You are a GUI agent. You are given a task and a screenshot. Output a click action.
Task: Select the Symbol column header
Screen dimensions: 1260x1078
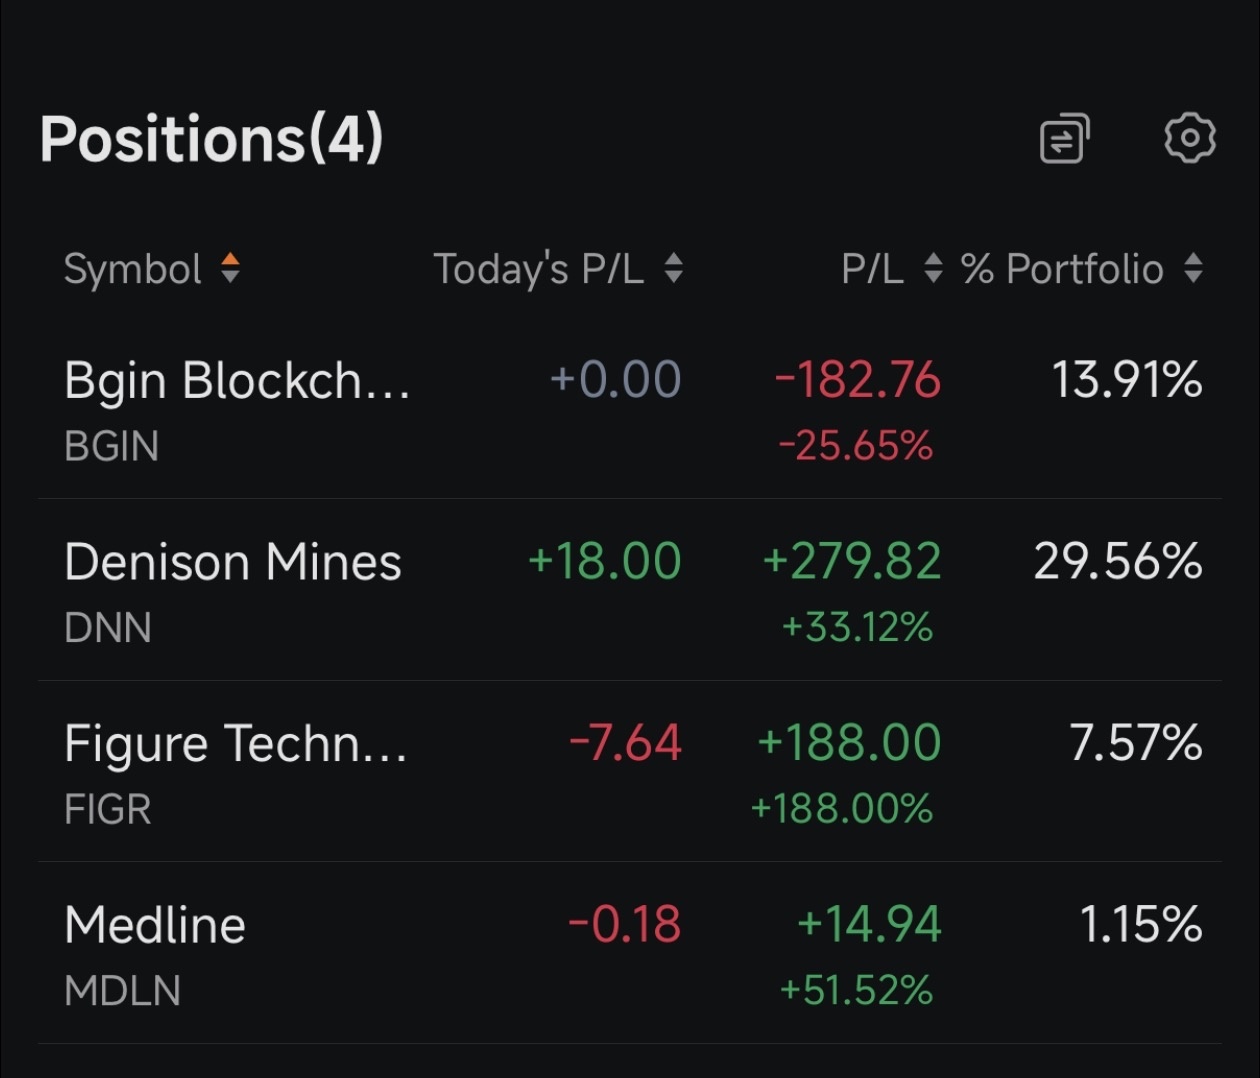133,269
